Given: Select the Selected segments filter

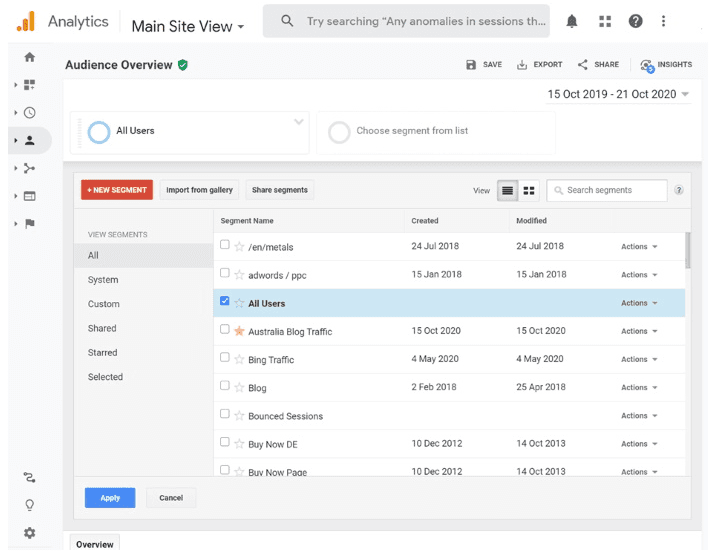Looking at the screenshot, I should (x=105, y=377).
